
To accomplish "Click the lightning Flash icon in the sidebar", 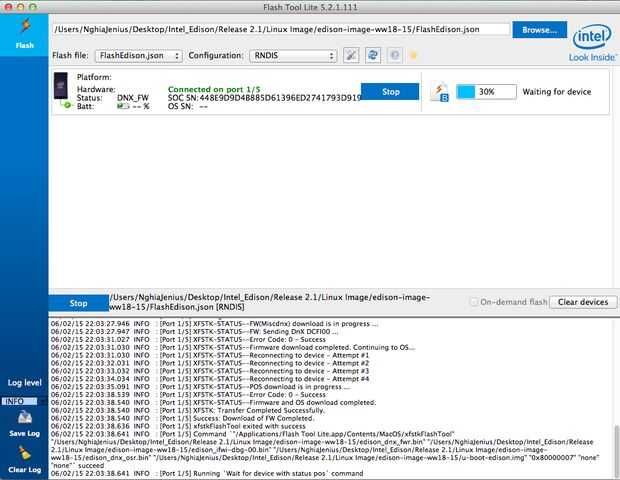I will pos(25,26).
